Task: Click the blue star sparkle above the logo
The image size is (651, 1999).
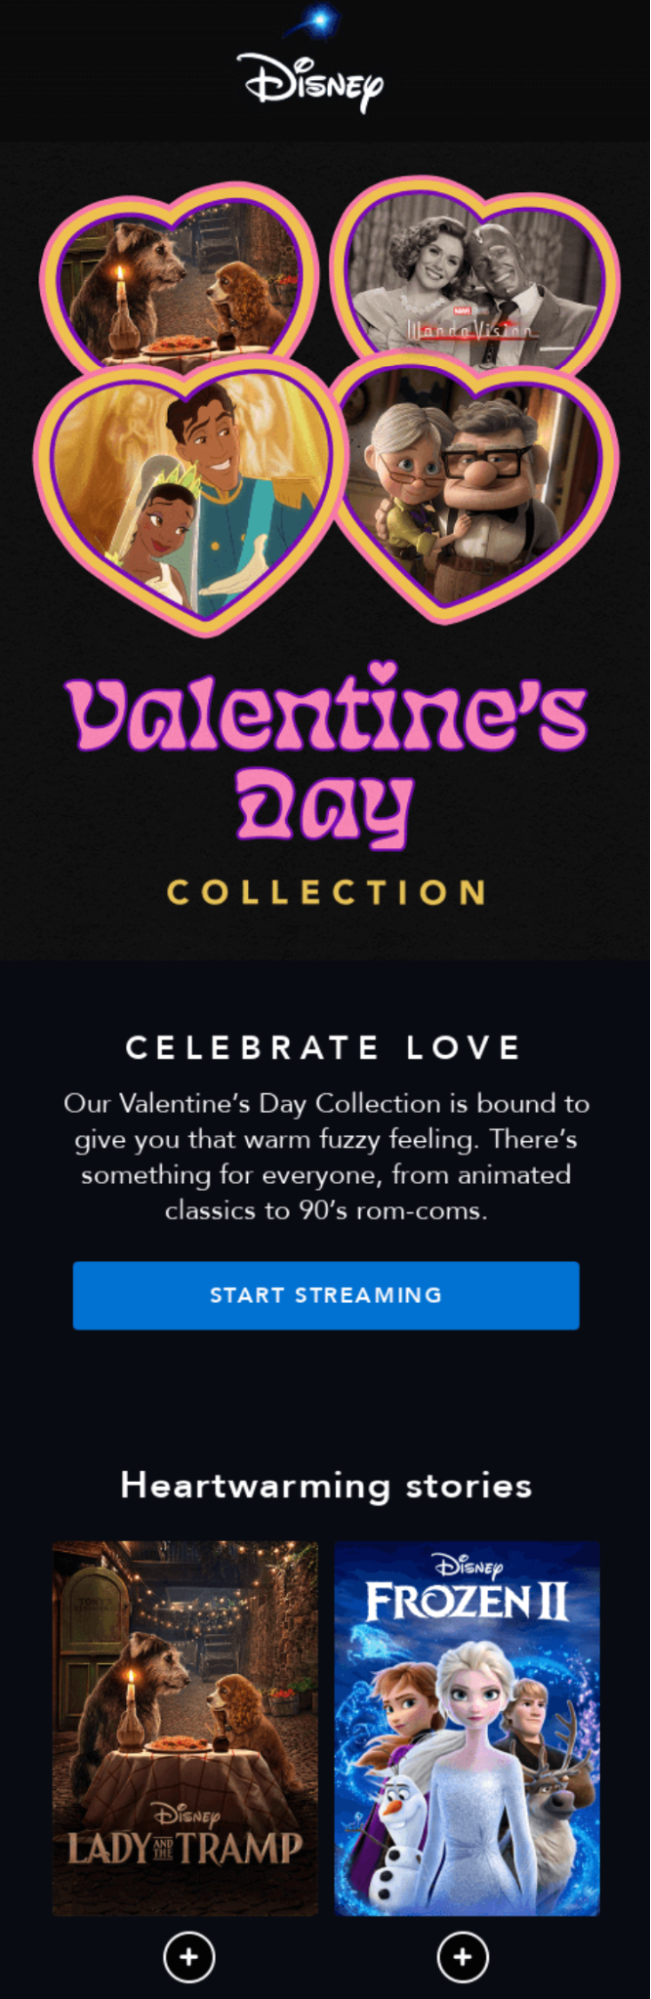Action: click(323, 19)
